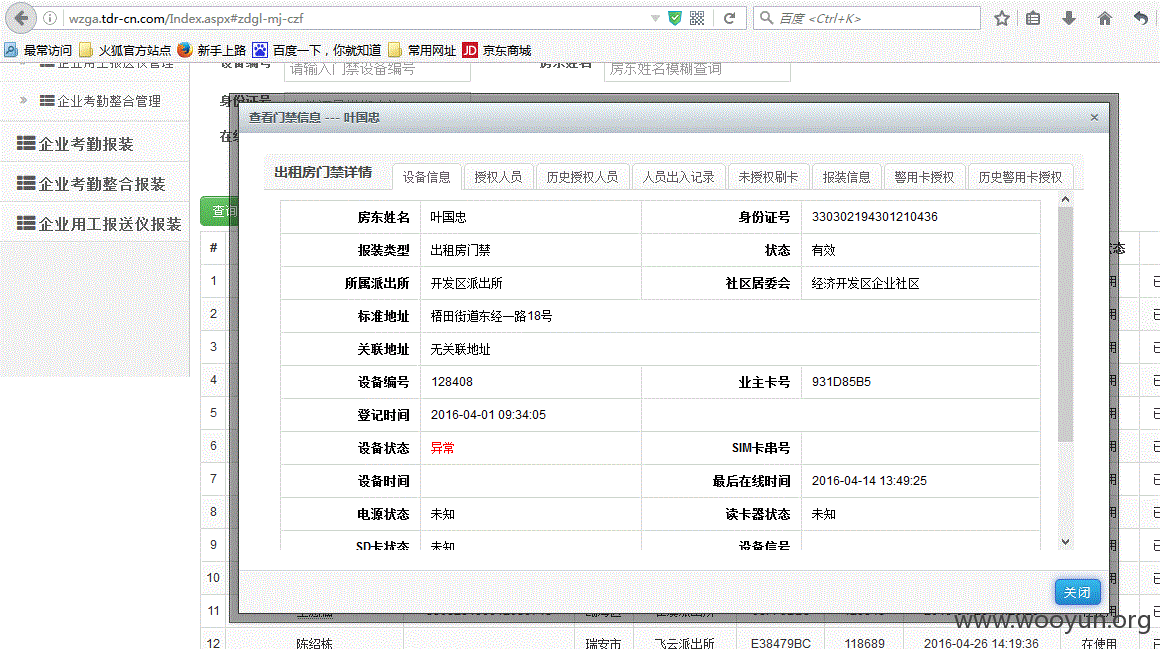Screen dimensions: 1160x649
Task: Select 经济开发区企业社区 value
Action: [x=866, y=283]
